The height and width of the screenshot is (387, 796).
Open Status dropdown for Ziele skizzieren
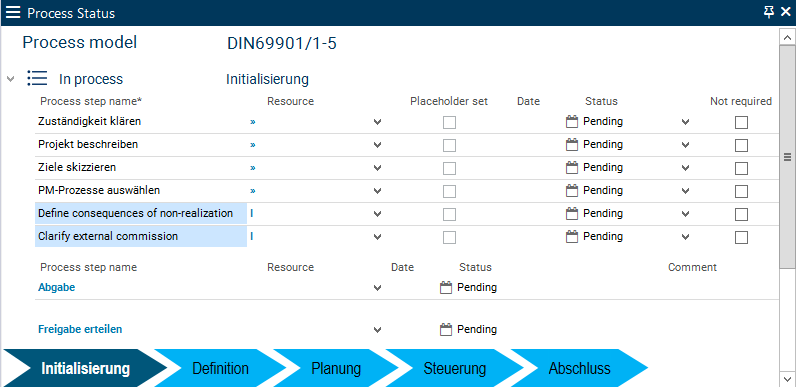pos(685,168)
